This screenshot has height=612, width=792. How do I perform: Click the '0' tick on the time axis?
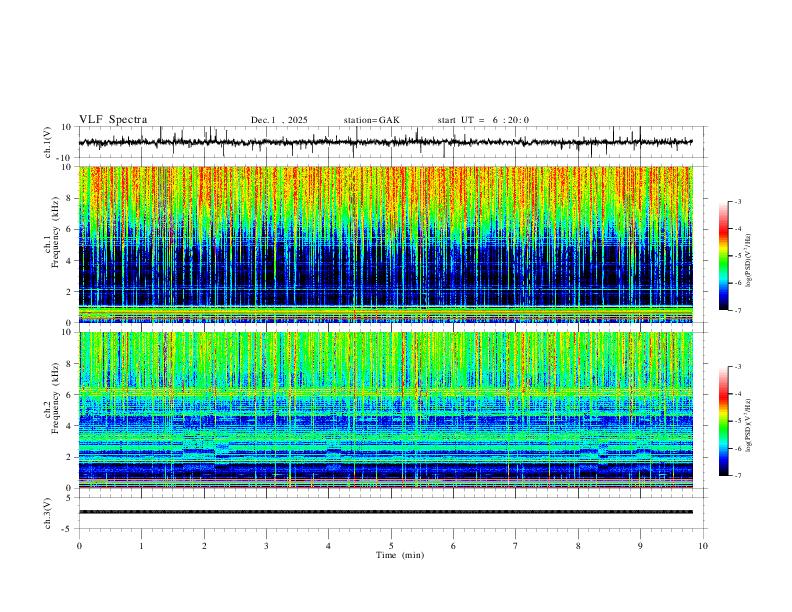click(x=79, y=546)
